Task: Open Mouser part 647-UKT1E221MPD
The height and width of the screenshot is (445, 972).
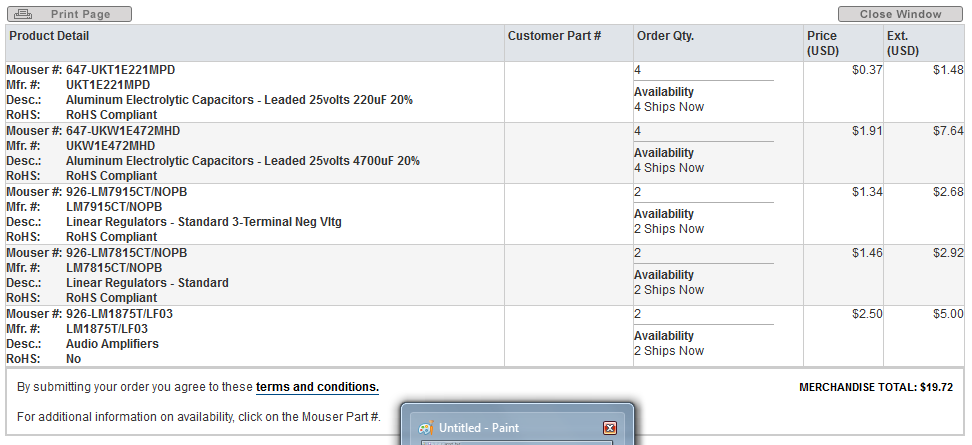Action: pyautogui.click(x=120, y=70)
